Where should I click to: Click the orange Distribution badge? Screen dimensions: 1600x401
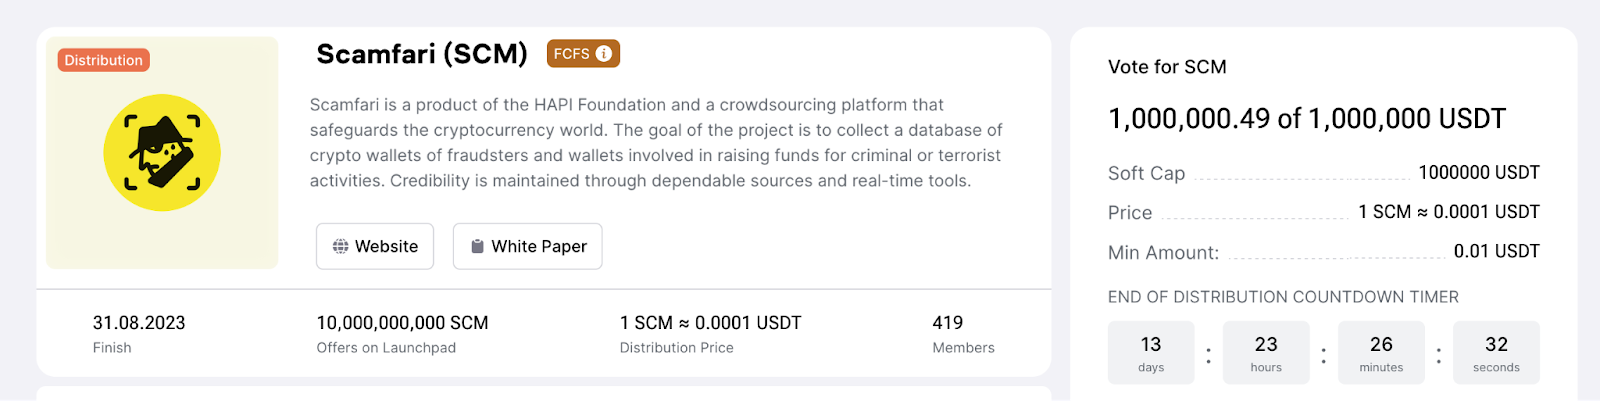[103, 60]
